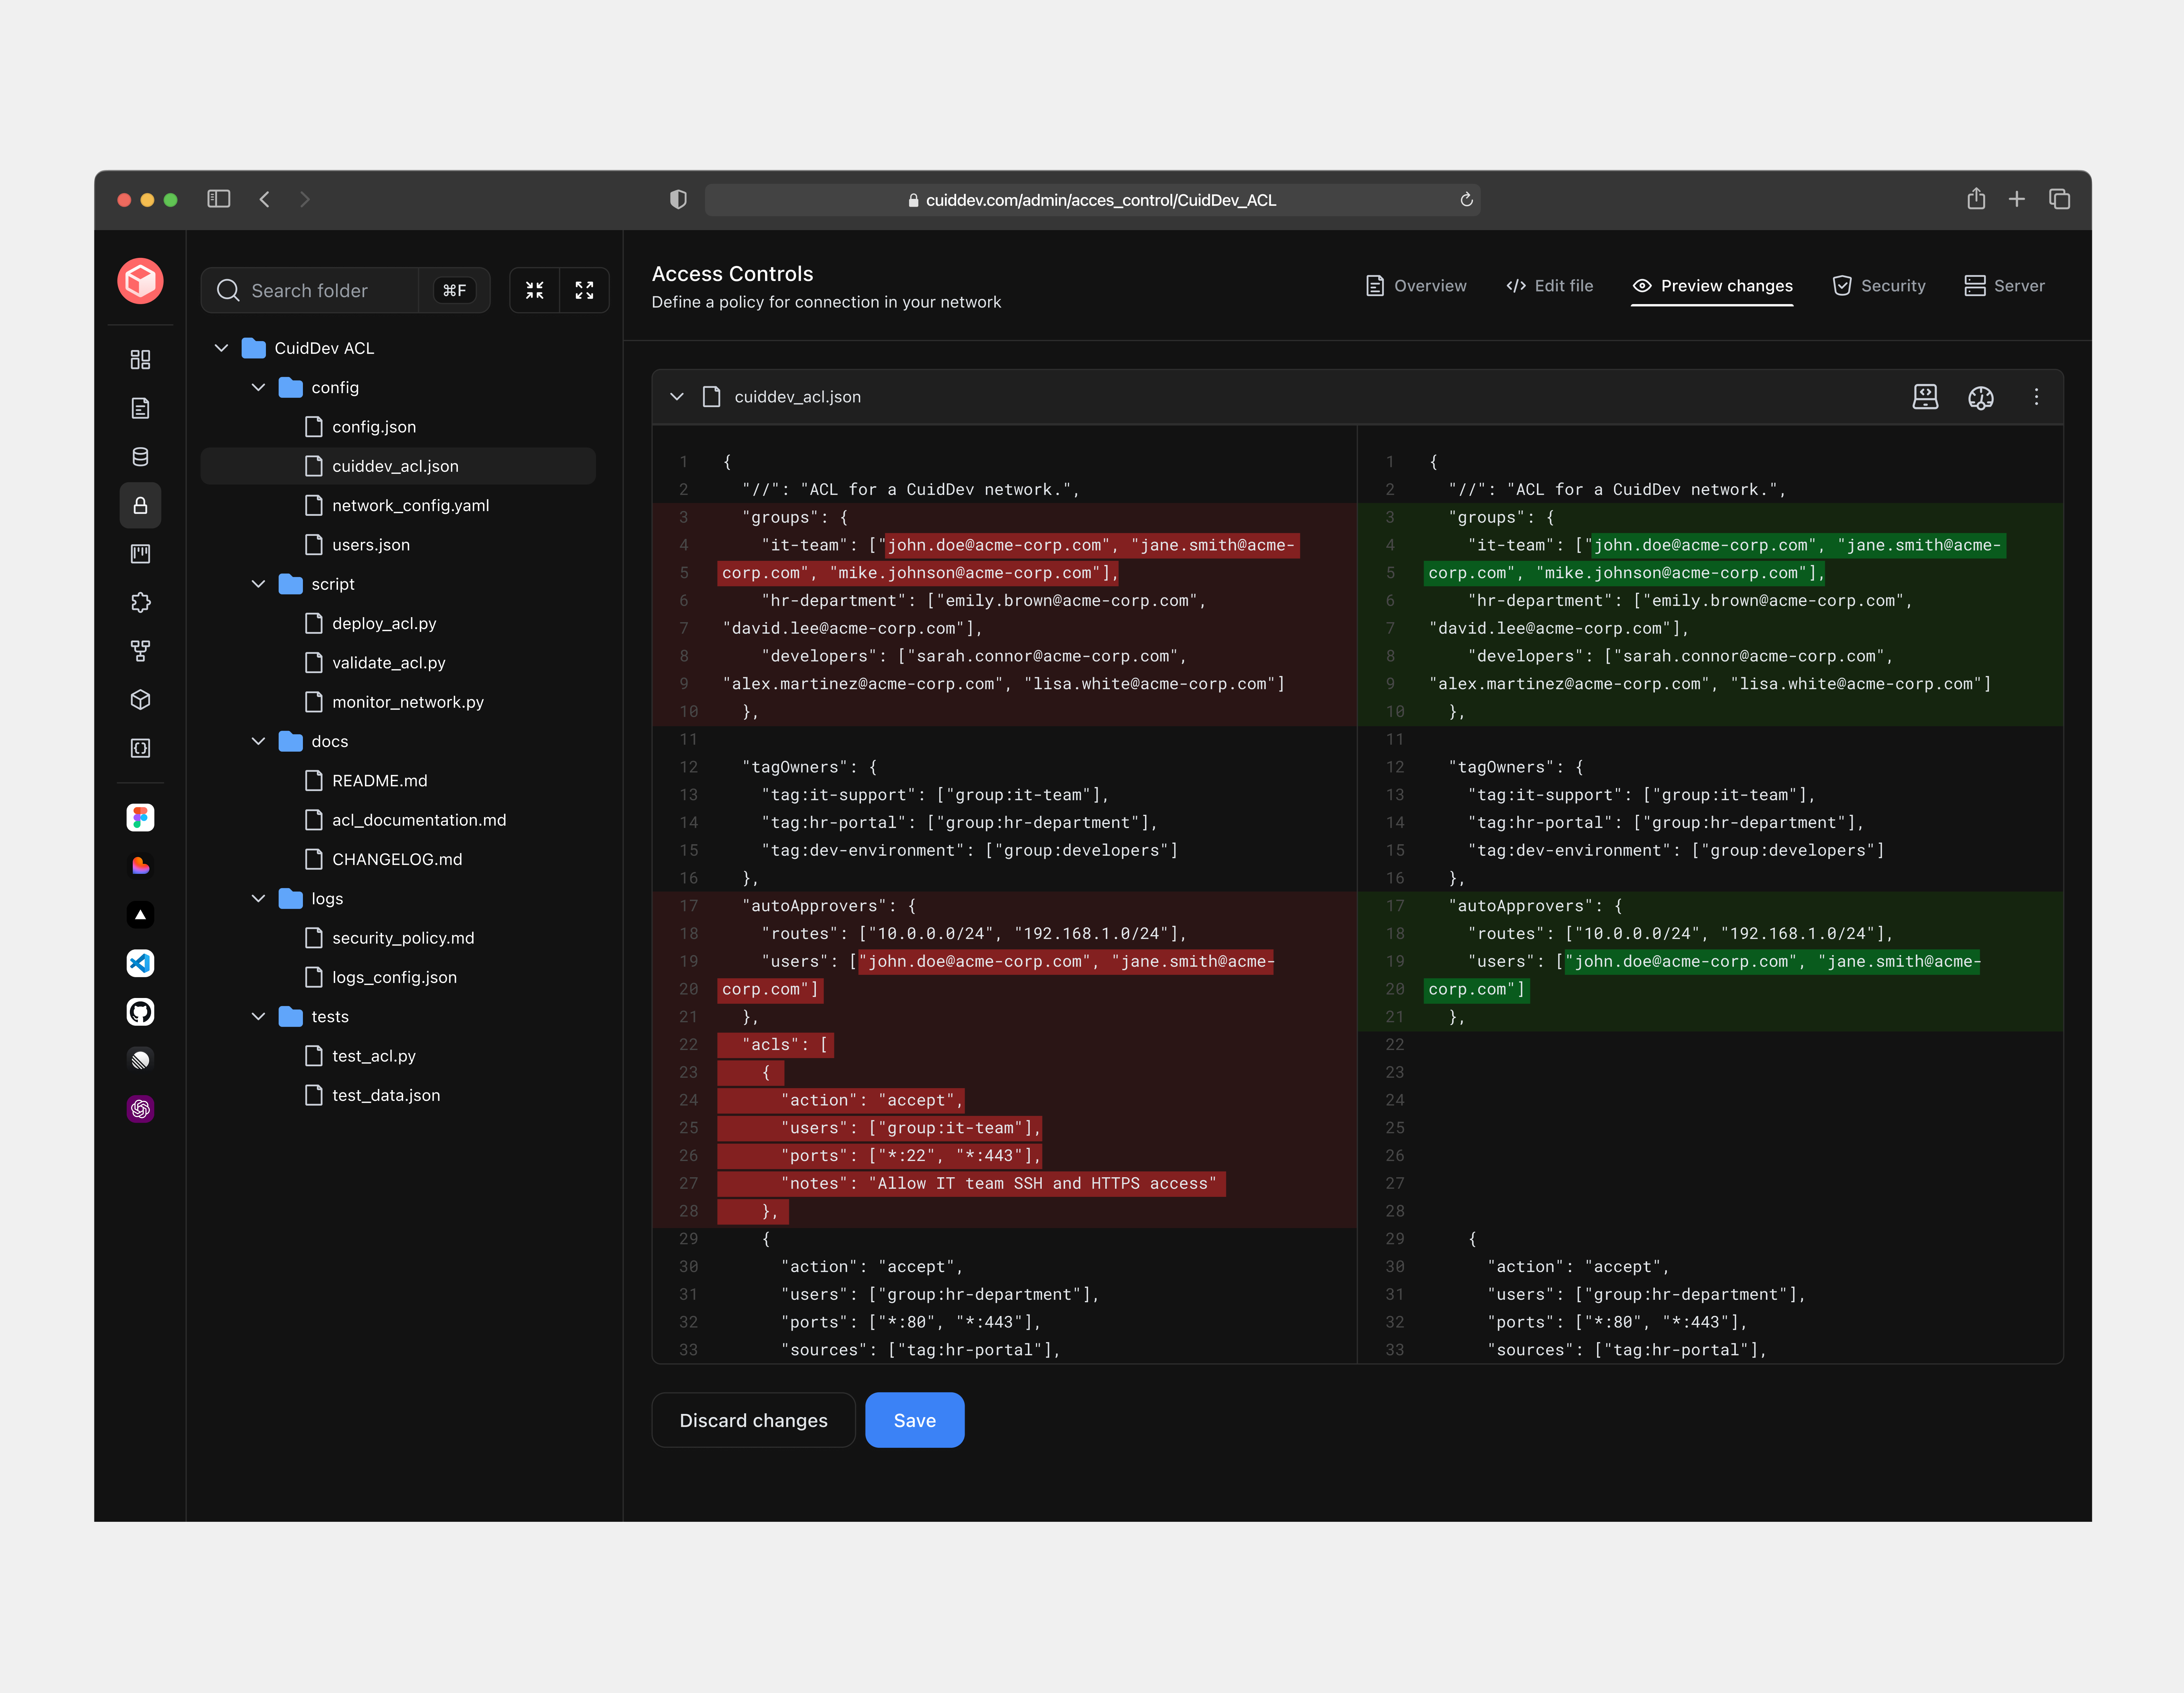Screen dimensions: 2184x1693
Task: Switch to the Overview tab
Action: click(x=1415, y=286)
